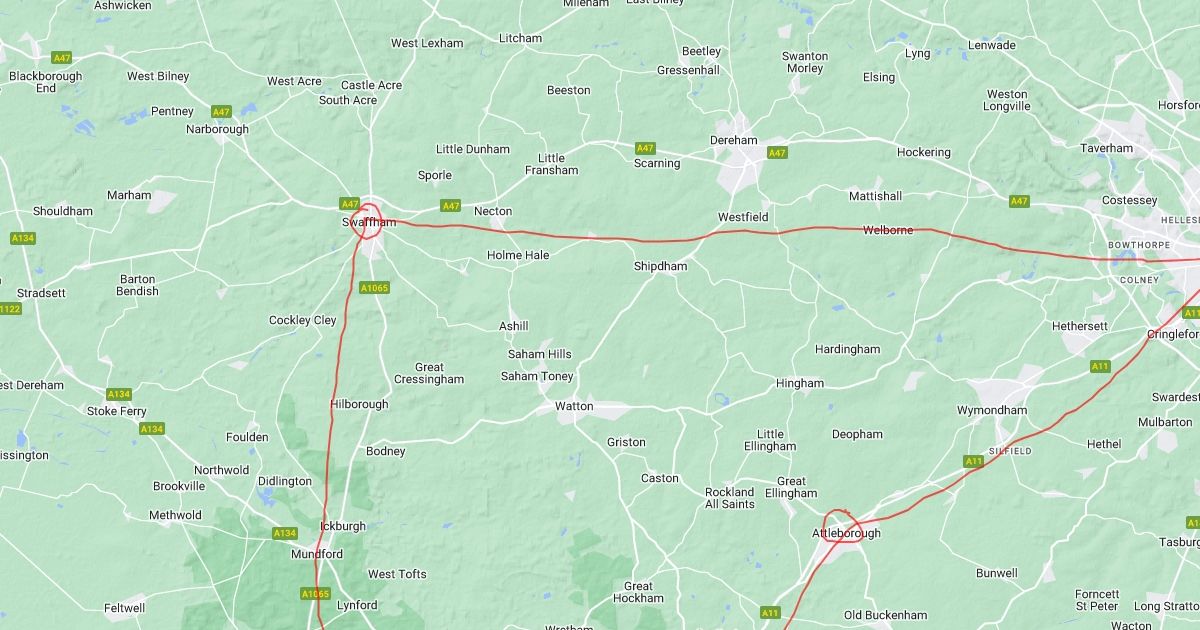Click the A134 shield near Mundford

285,534
